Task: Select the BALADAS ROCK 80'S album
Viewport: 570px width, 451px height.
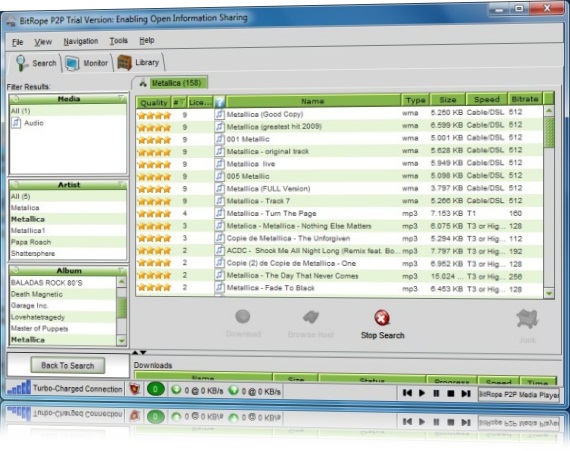Action: coord(63,282)
